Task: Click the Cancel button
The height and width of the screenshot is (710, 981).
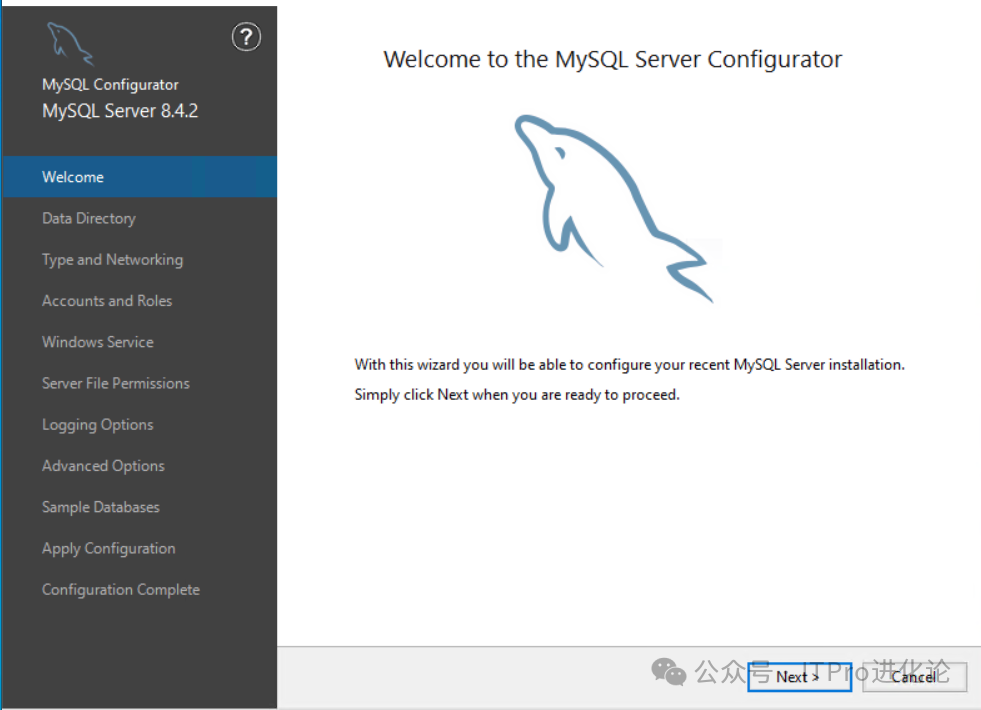Action: click(914, 677)
